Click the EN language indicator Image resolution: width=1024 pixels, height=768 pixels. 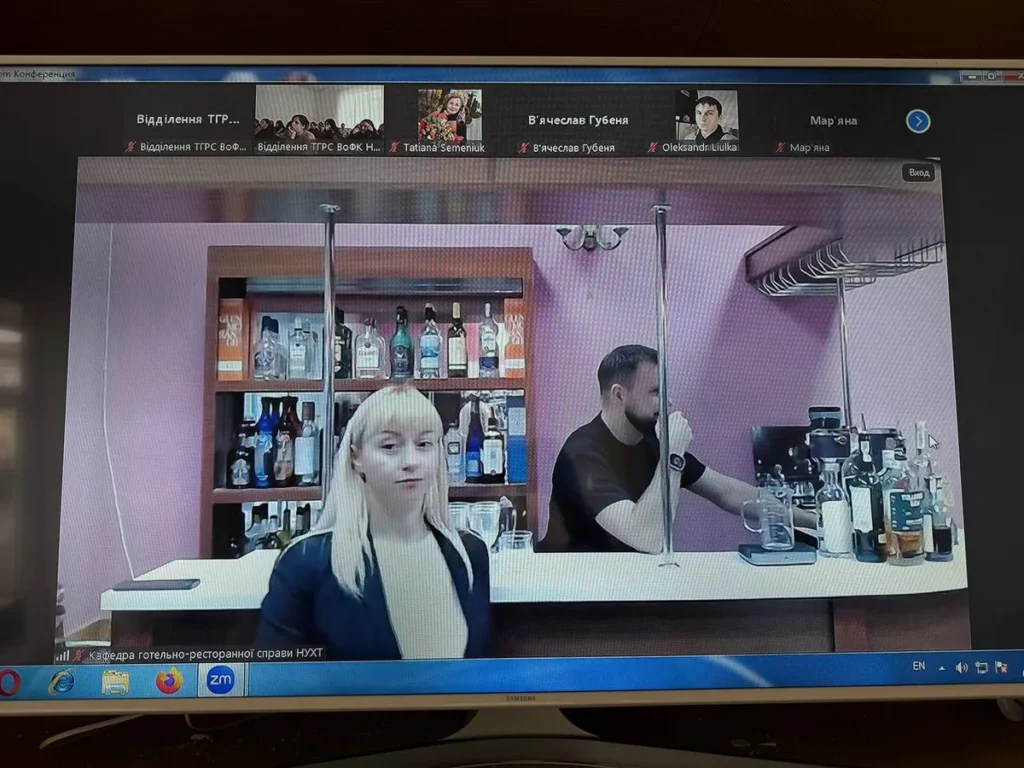918,666
